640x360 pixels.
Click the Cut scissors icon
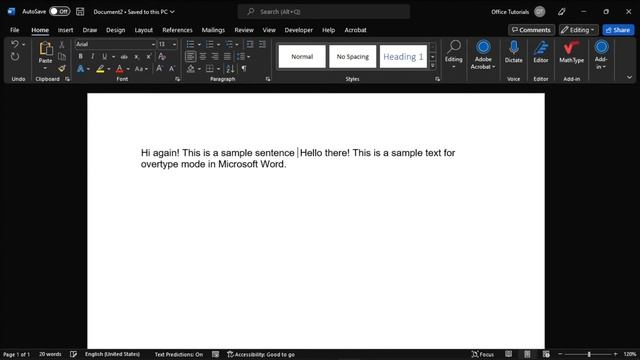pos(62,44)
